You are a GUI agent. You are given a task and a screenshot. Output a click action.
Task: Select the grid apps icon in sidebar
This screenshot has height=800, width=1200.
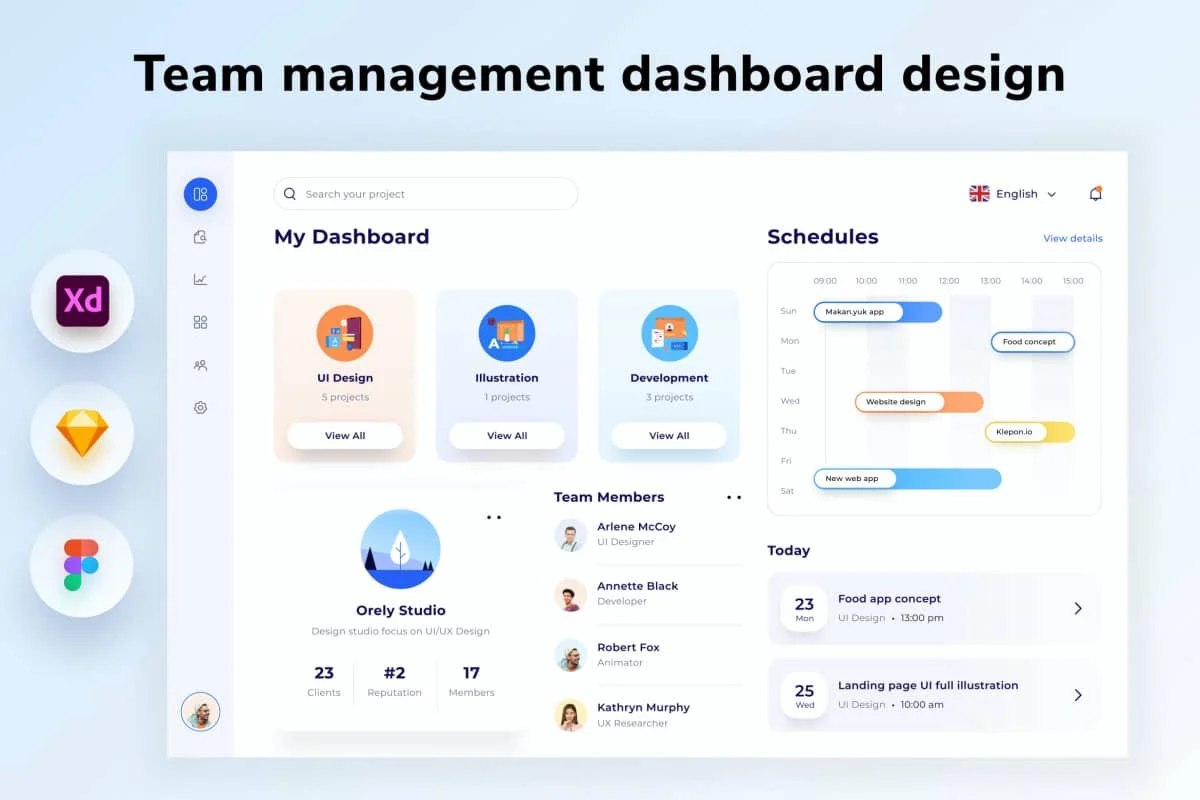[200, 322]
